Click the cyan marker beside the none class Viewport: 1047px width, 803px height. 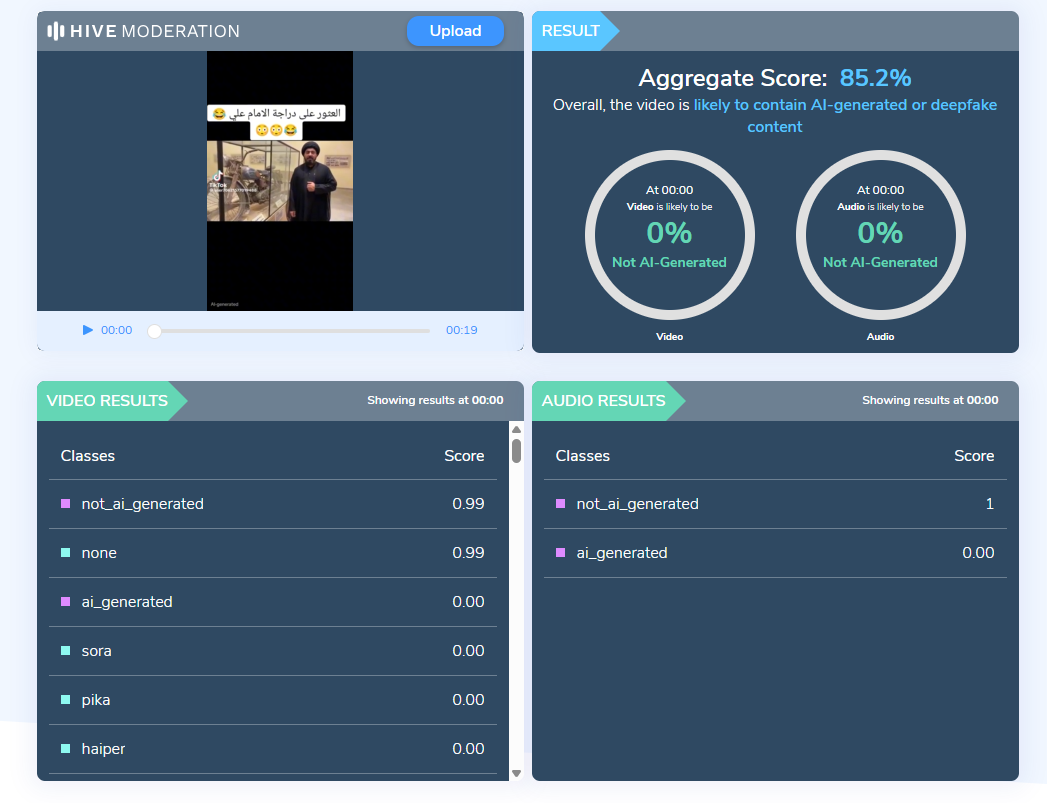[66, 553]
